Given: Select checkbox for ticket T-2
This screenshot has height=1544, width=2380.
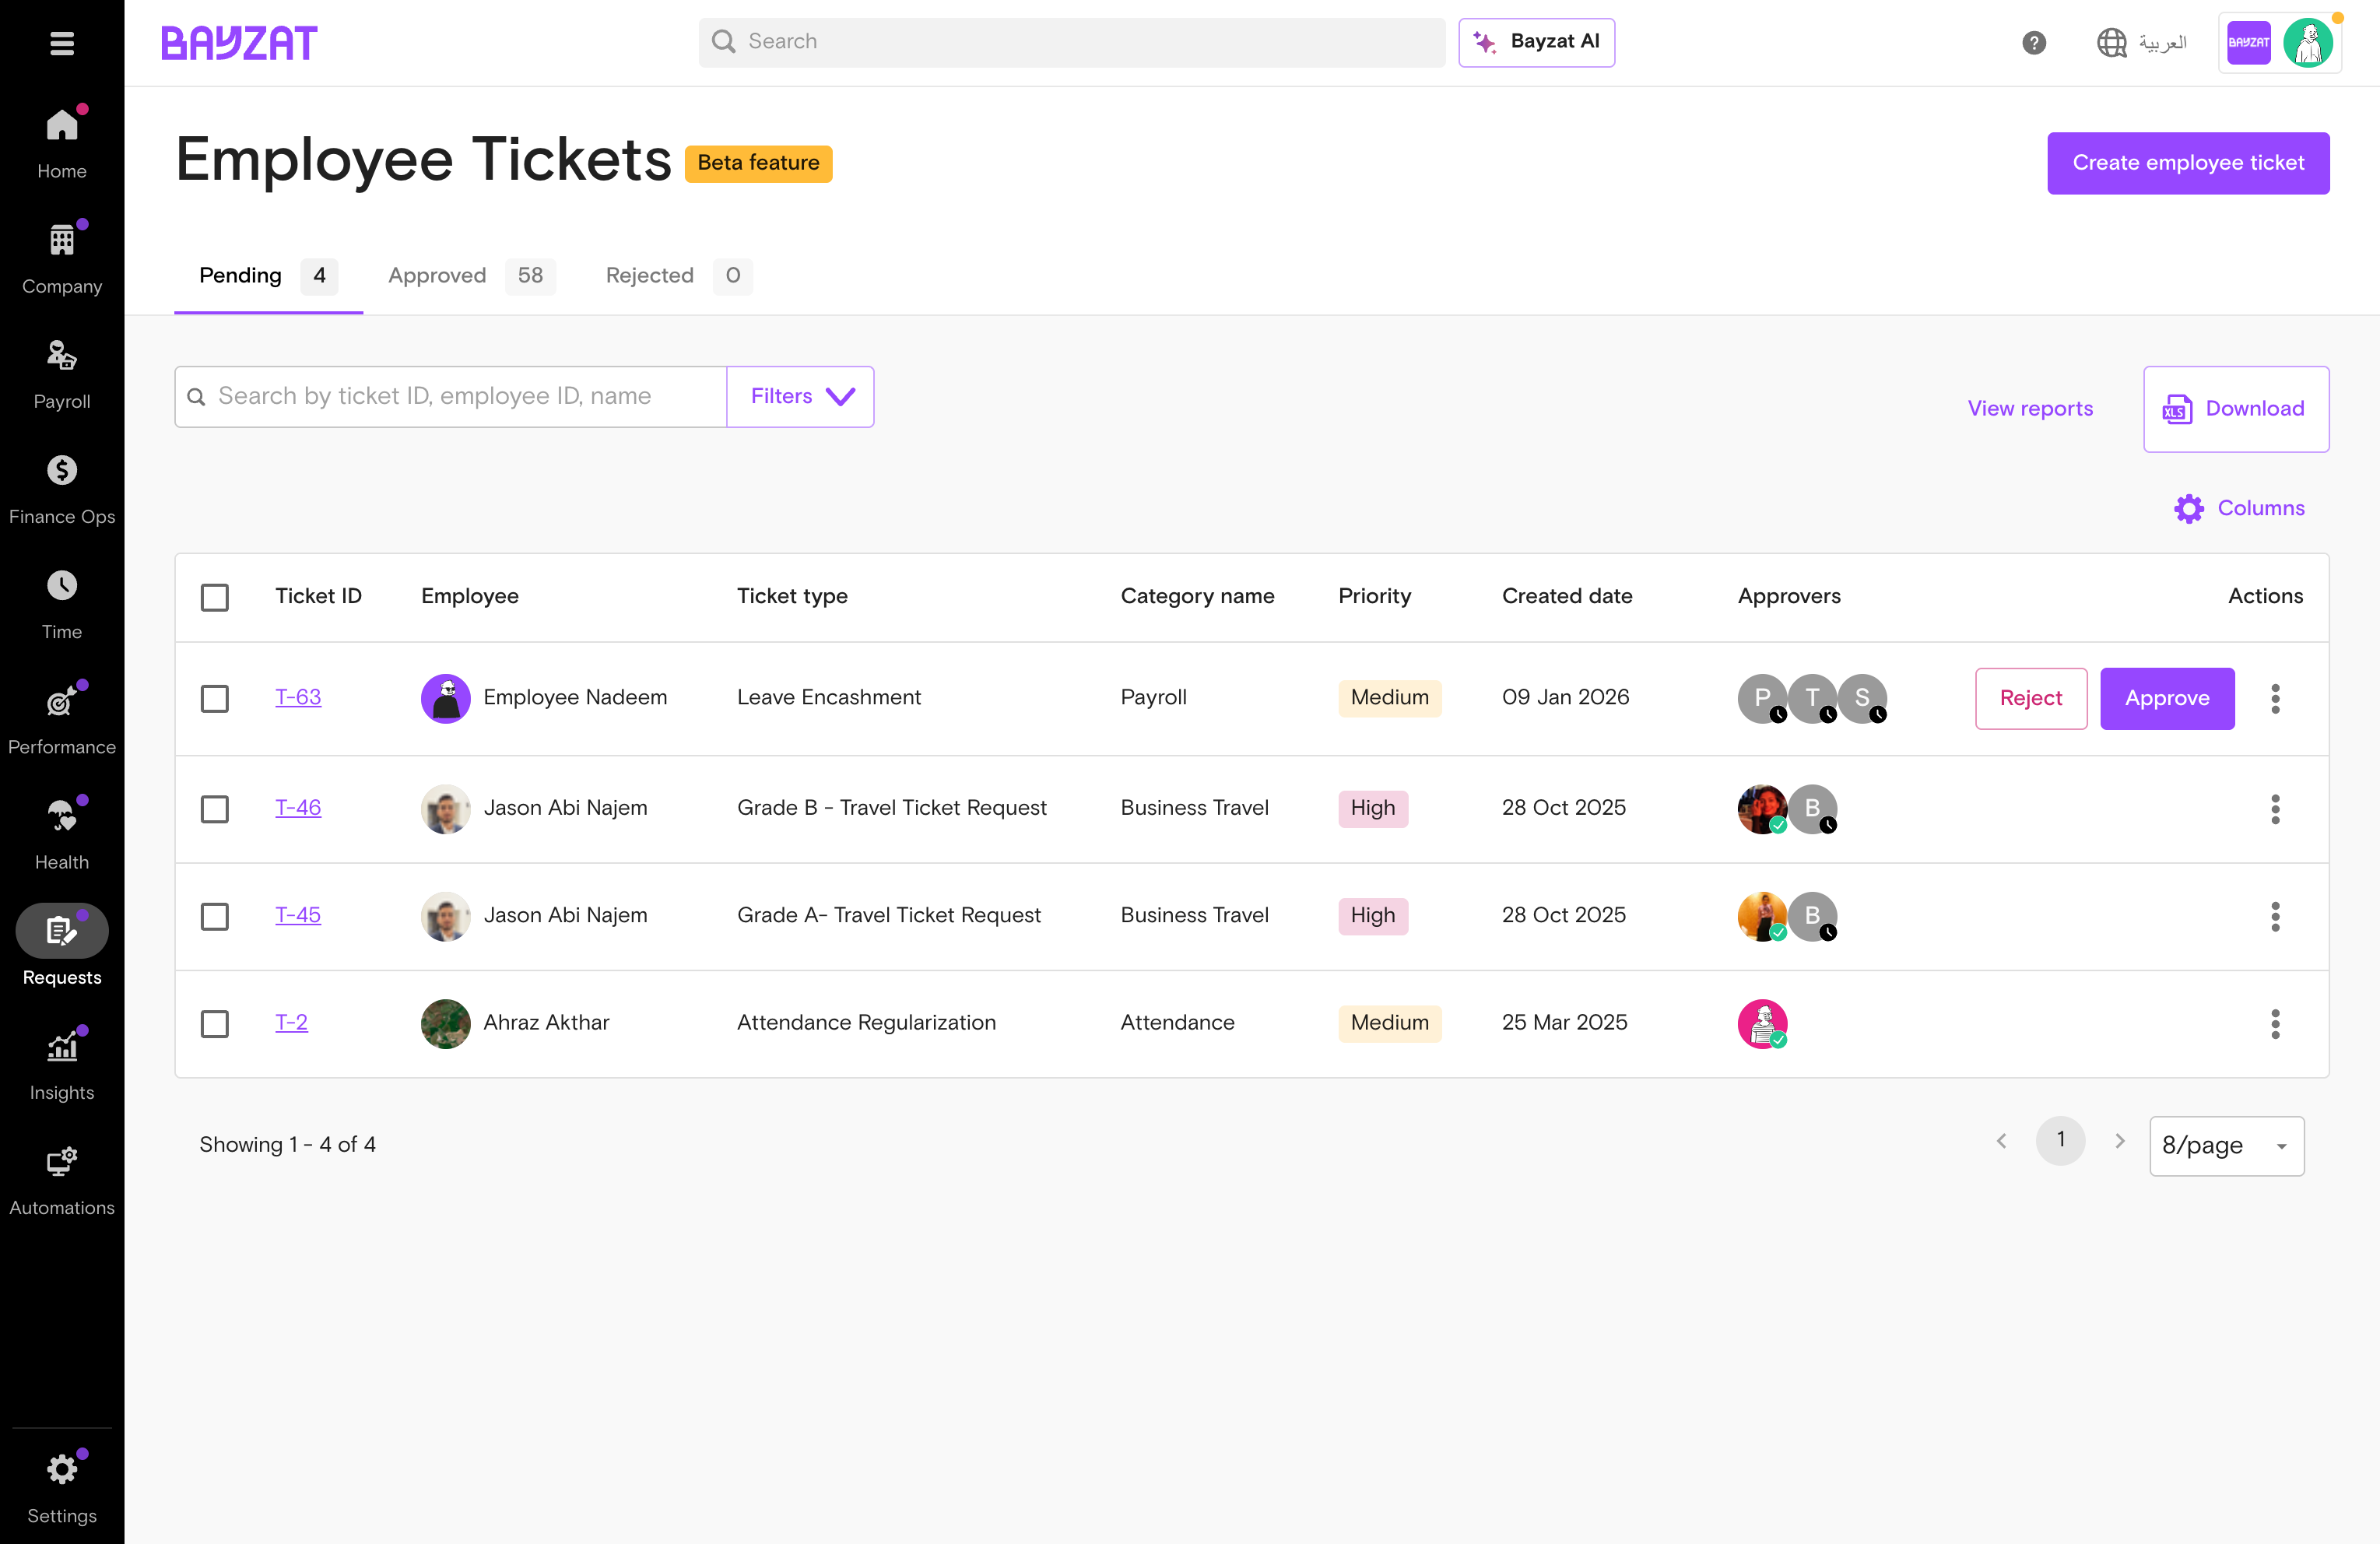Looking at the screenshot, I should point(214,1023).
